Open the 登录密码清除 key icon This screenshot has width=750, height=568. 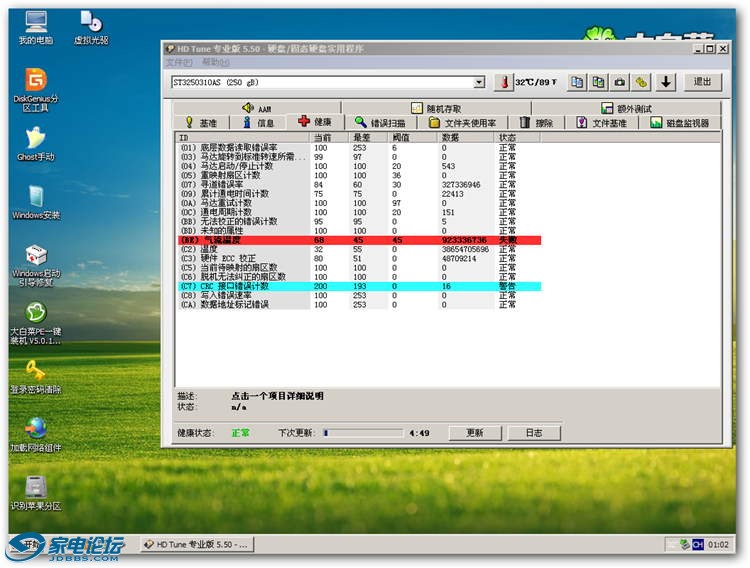point(36,377)
